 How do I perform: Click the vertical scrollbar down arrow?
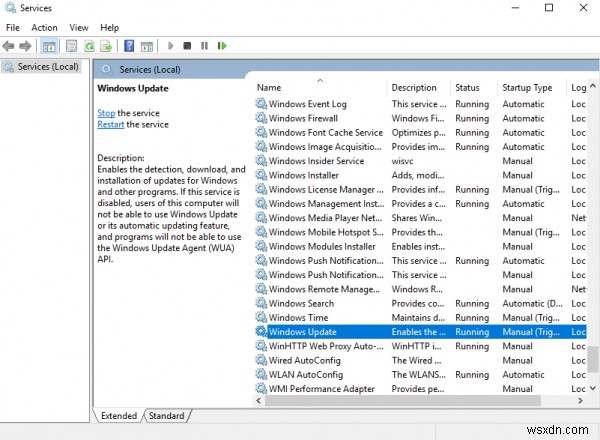tap(593, 388)
